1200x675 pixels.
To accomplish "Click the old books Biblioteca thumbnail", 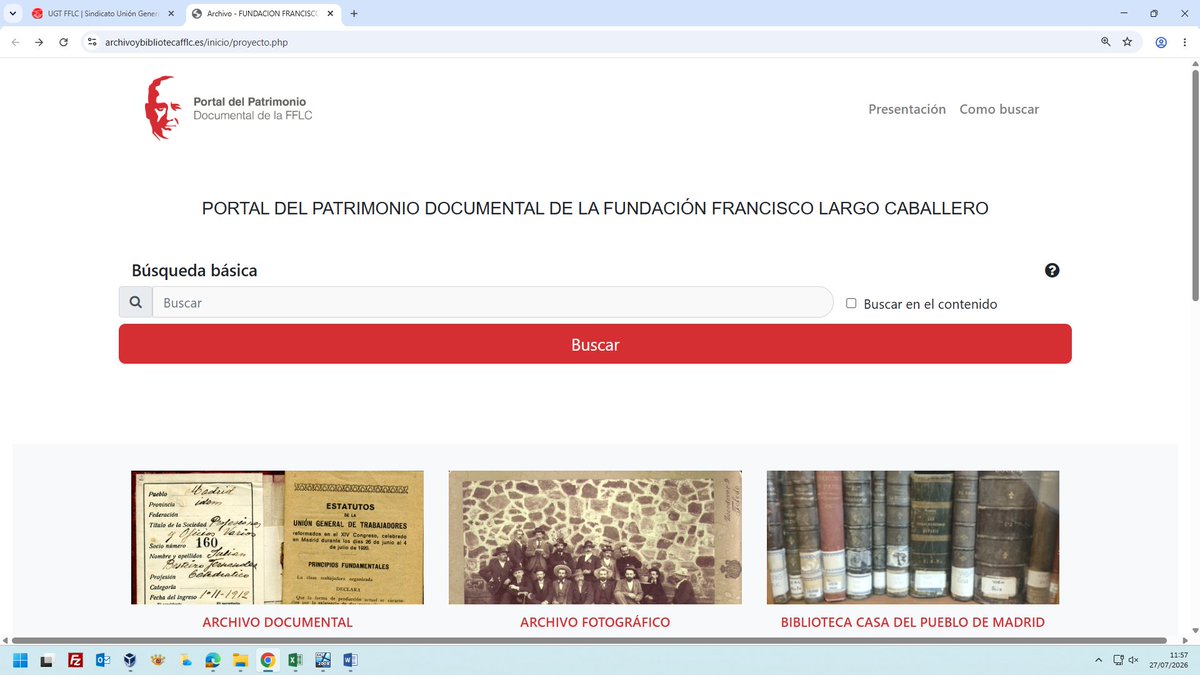I will 913,538.
